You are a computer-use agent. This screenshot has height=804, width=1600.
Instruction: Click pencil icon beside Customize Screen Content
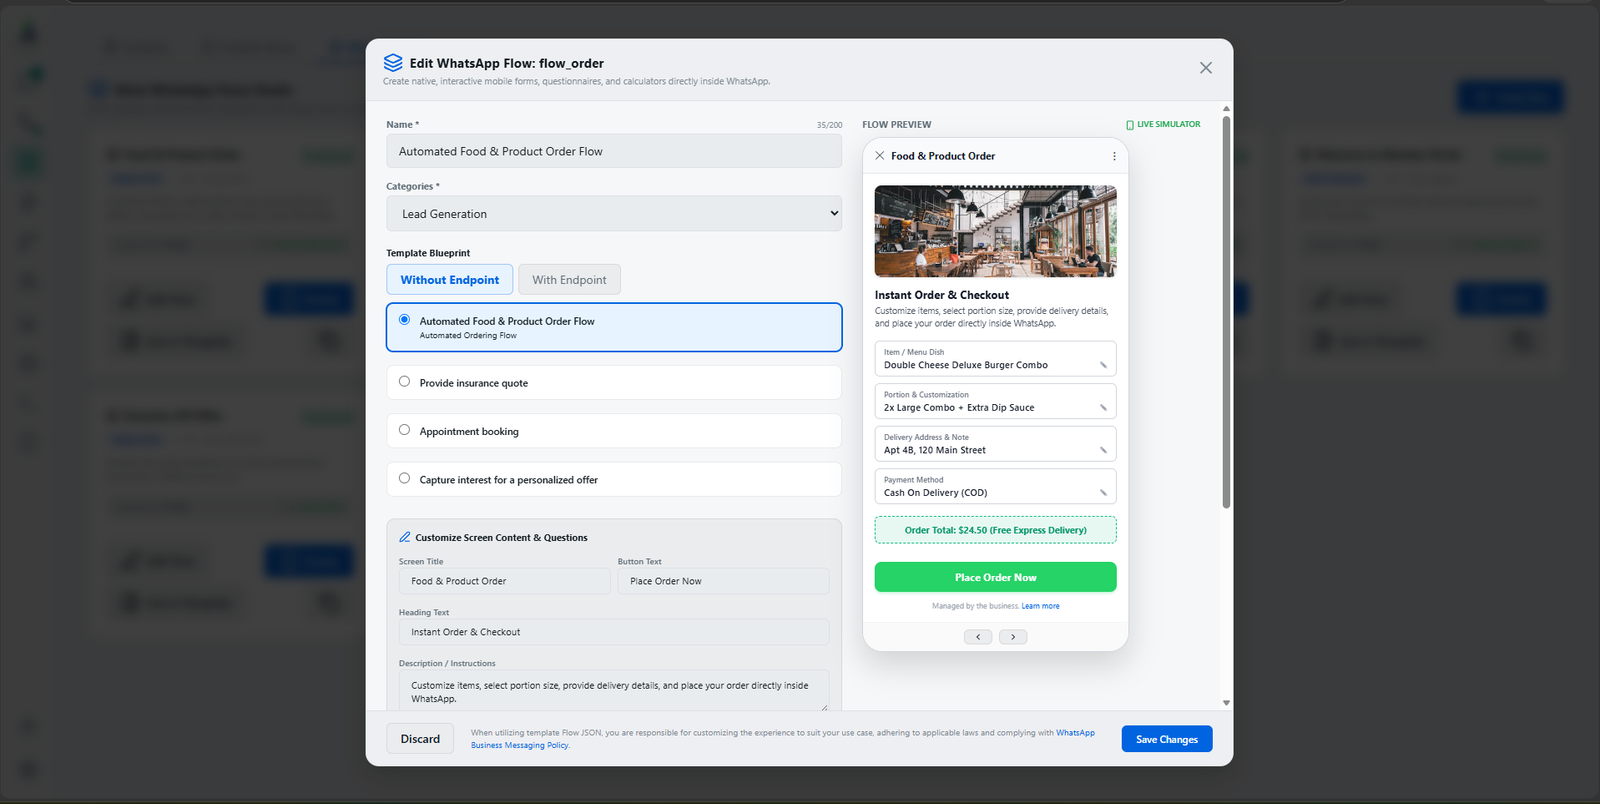(405, 537)
